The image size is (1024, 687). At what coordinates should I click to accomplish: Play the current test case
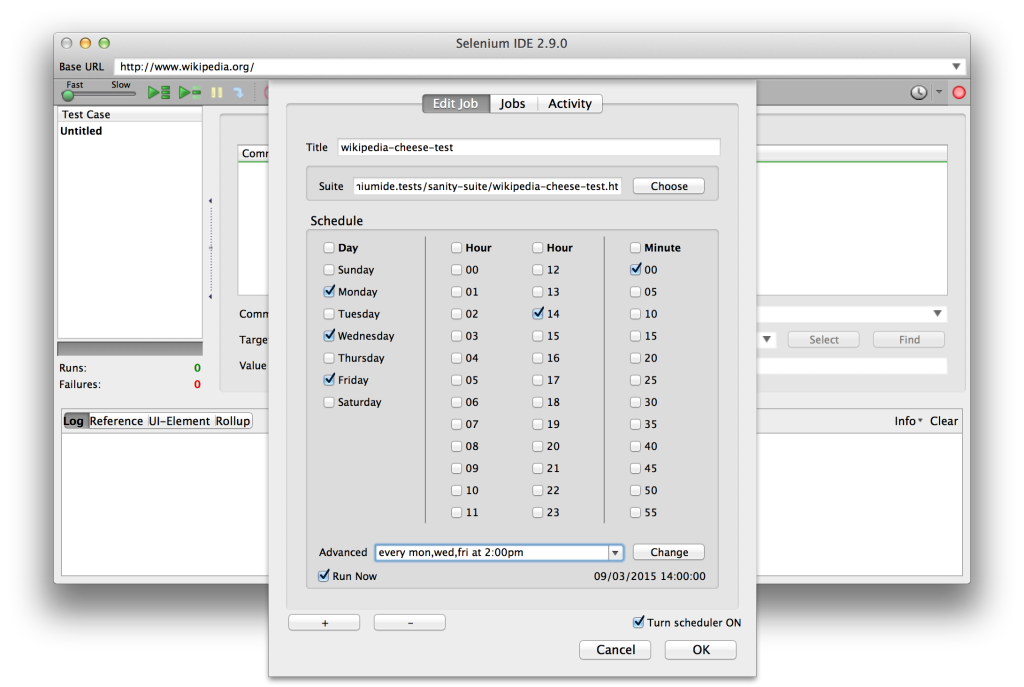(x=189, y=93)
